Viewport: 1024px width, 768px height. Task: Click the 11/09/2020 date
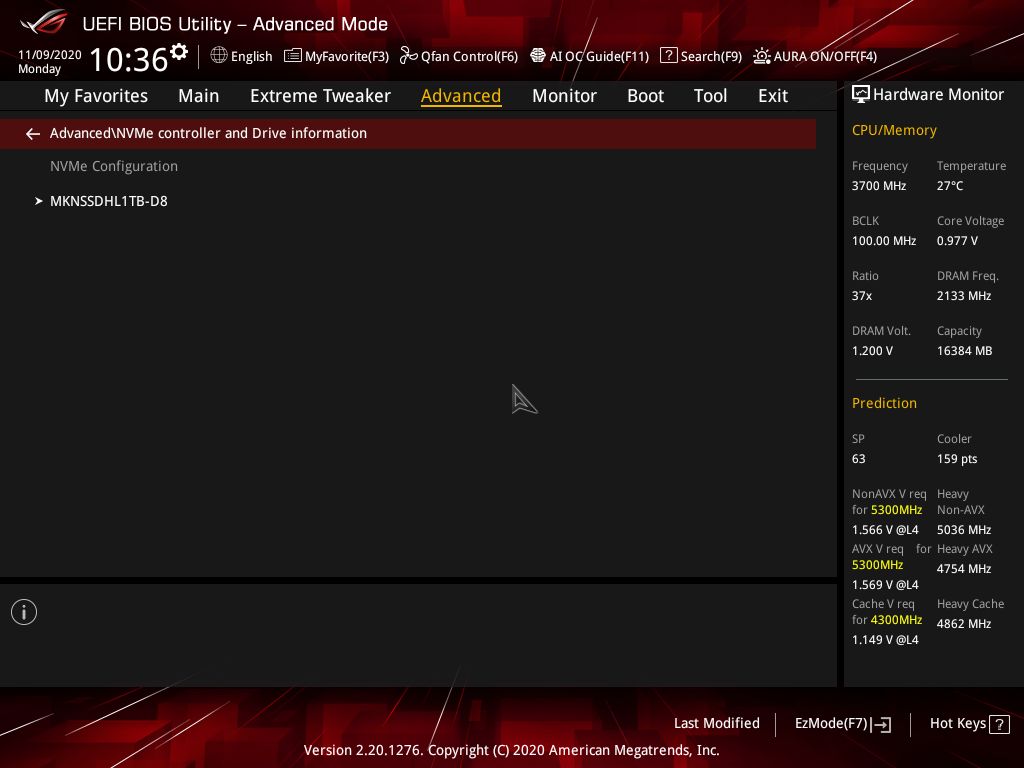click(x=50, y=55)
